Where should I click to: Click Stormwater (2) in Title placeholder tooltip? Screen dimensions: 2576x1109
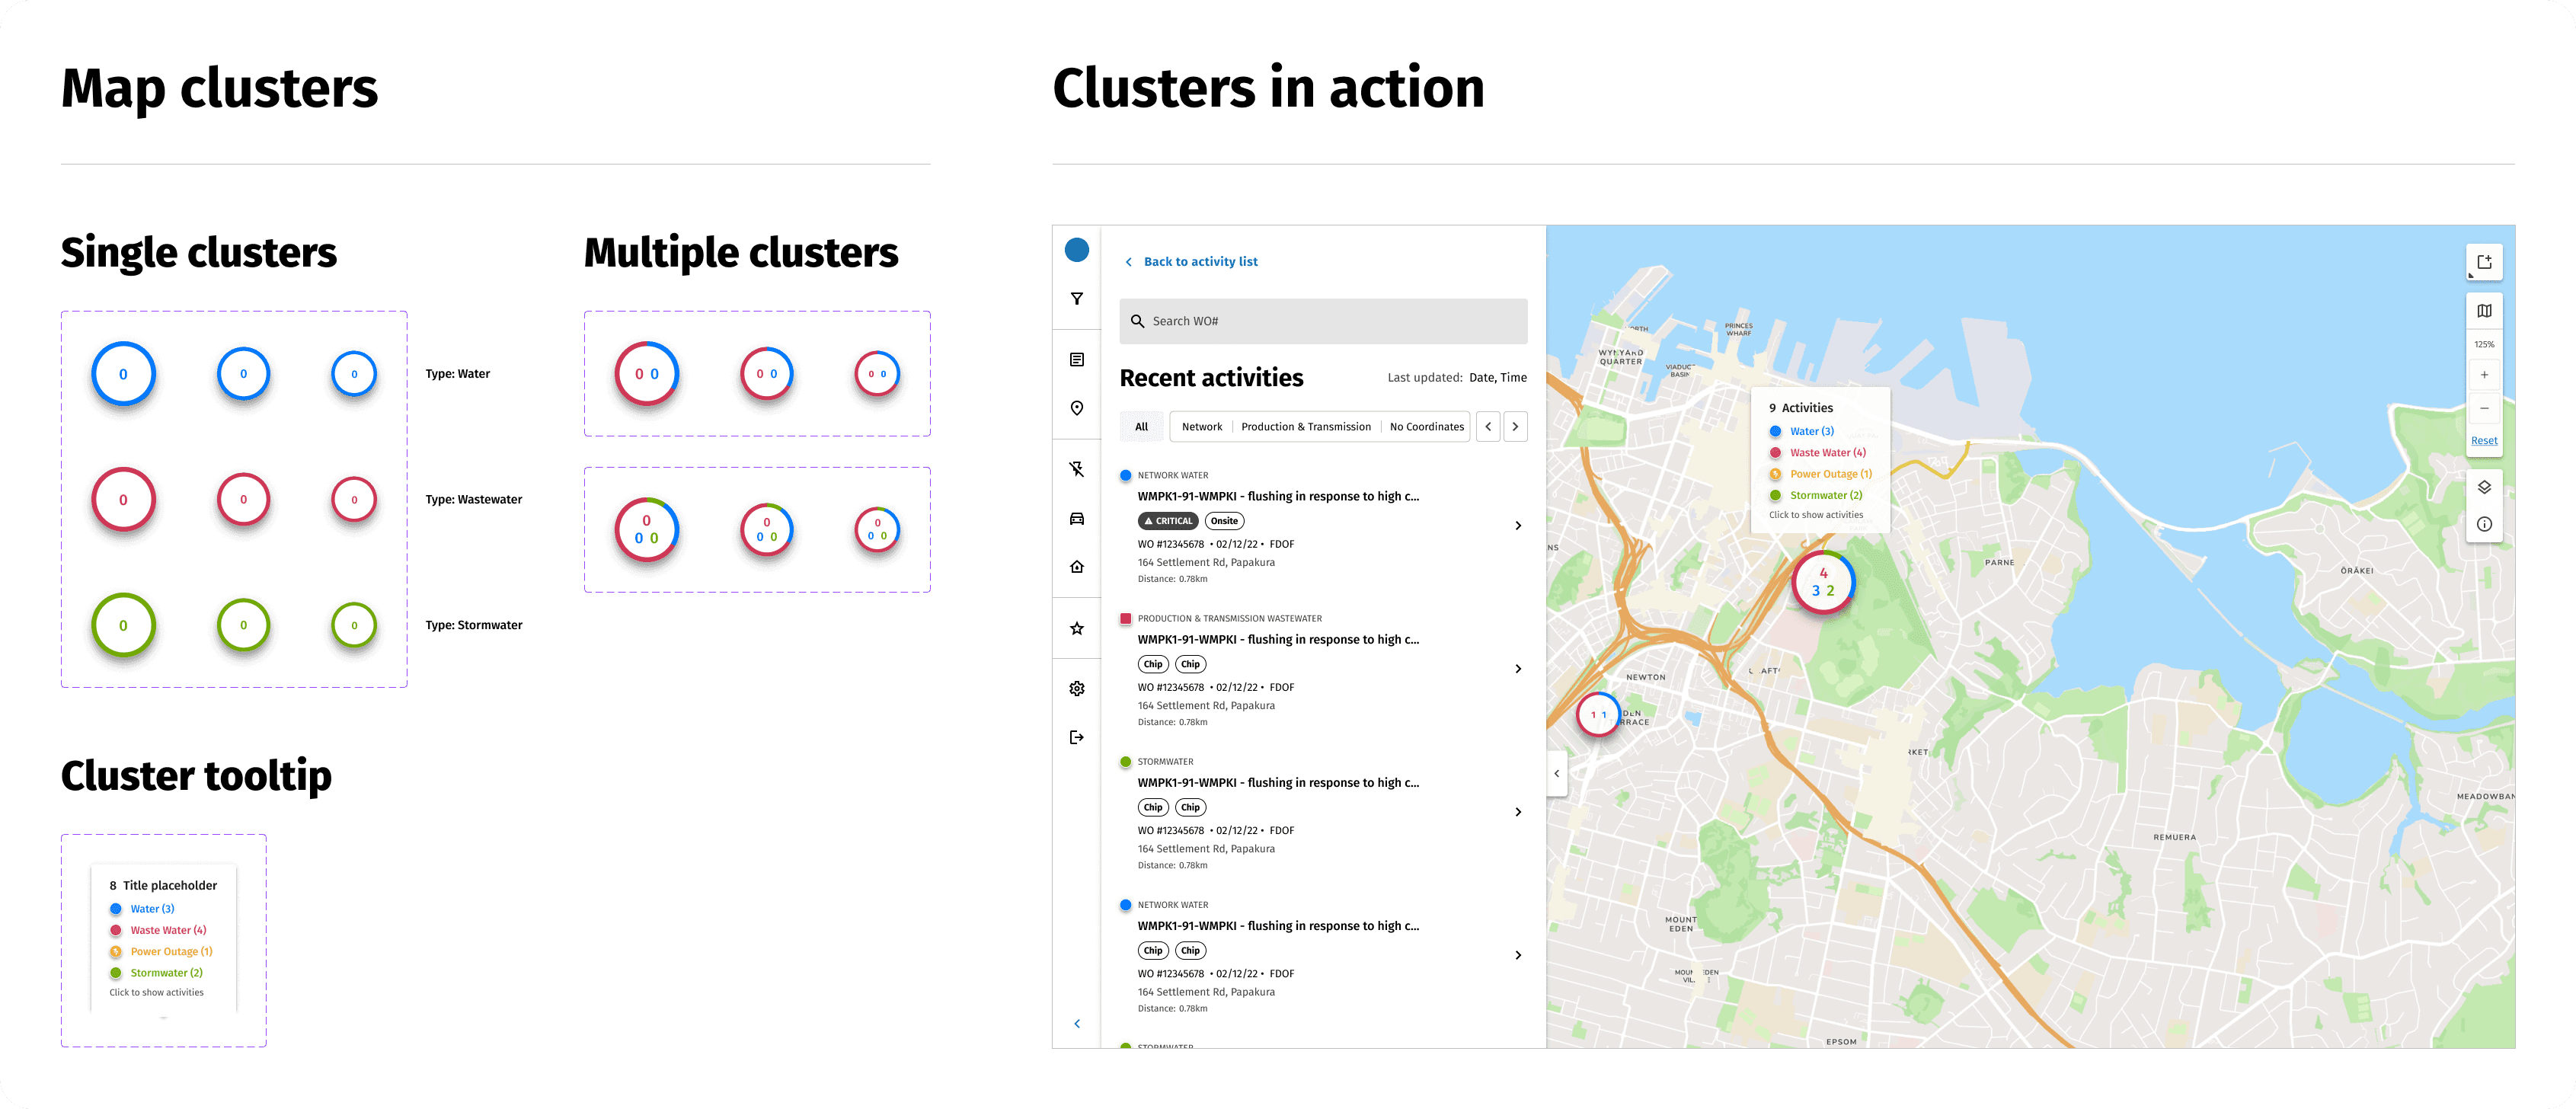pyautogui.click(x=166, y=973)
